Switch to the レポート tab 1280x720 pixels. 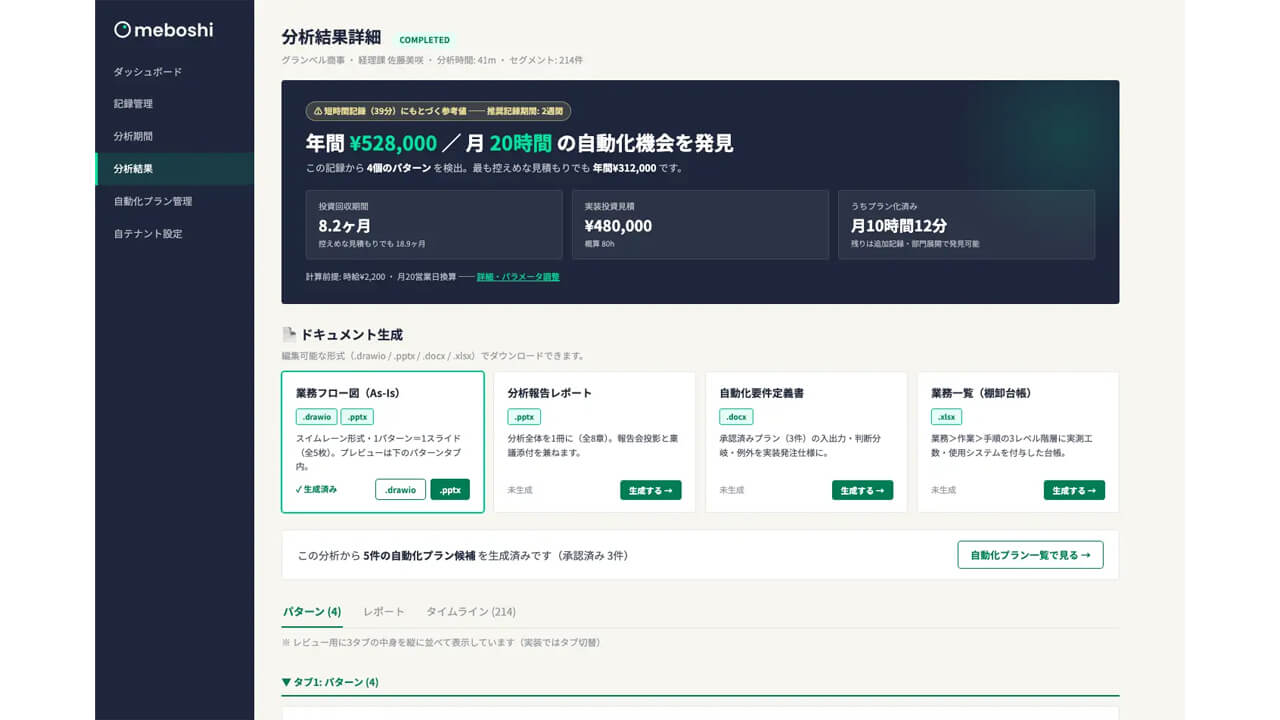pos(384,611)
